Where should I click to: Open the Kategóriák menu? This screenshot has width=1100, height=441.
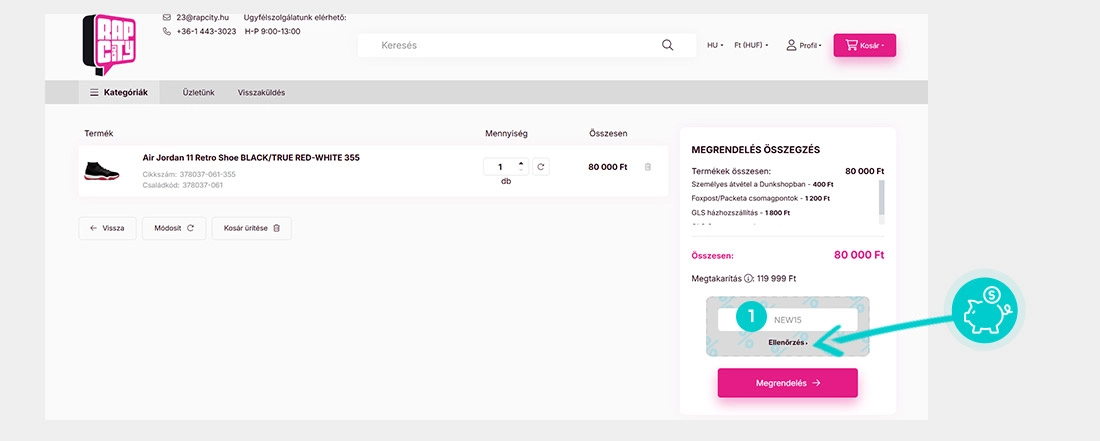[119, 93]
